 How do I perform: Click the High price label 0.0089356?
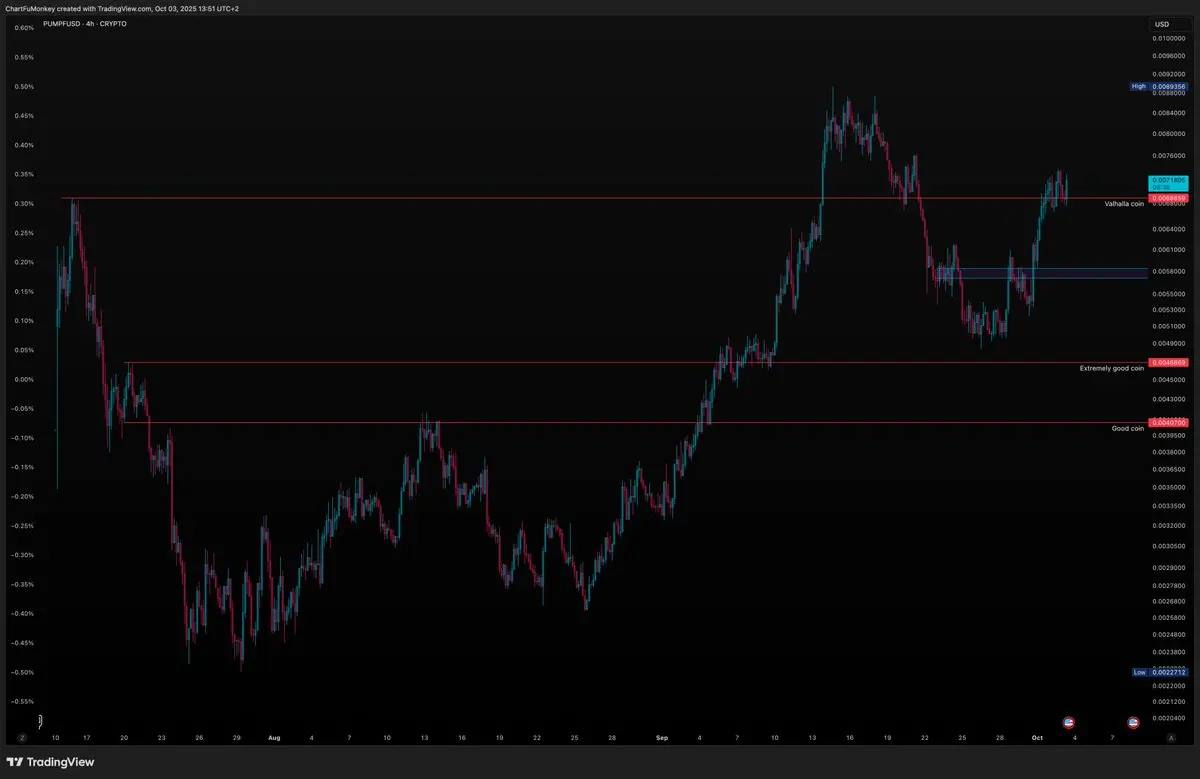coord(1168,87)
